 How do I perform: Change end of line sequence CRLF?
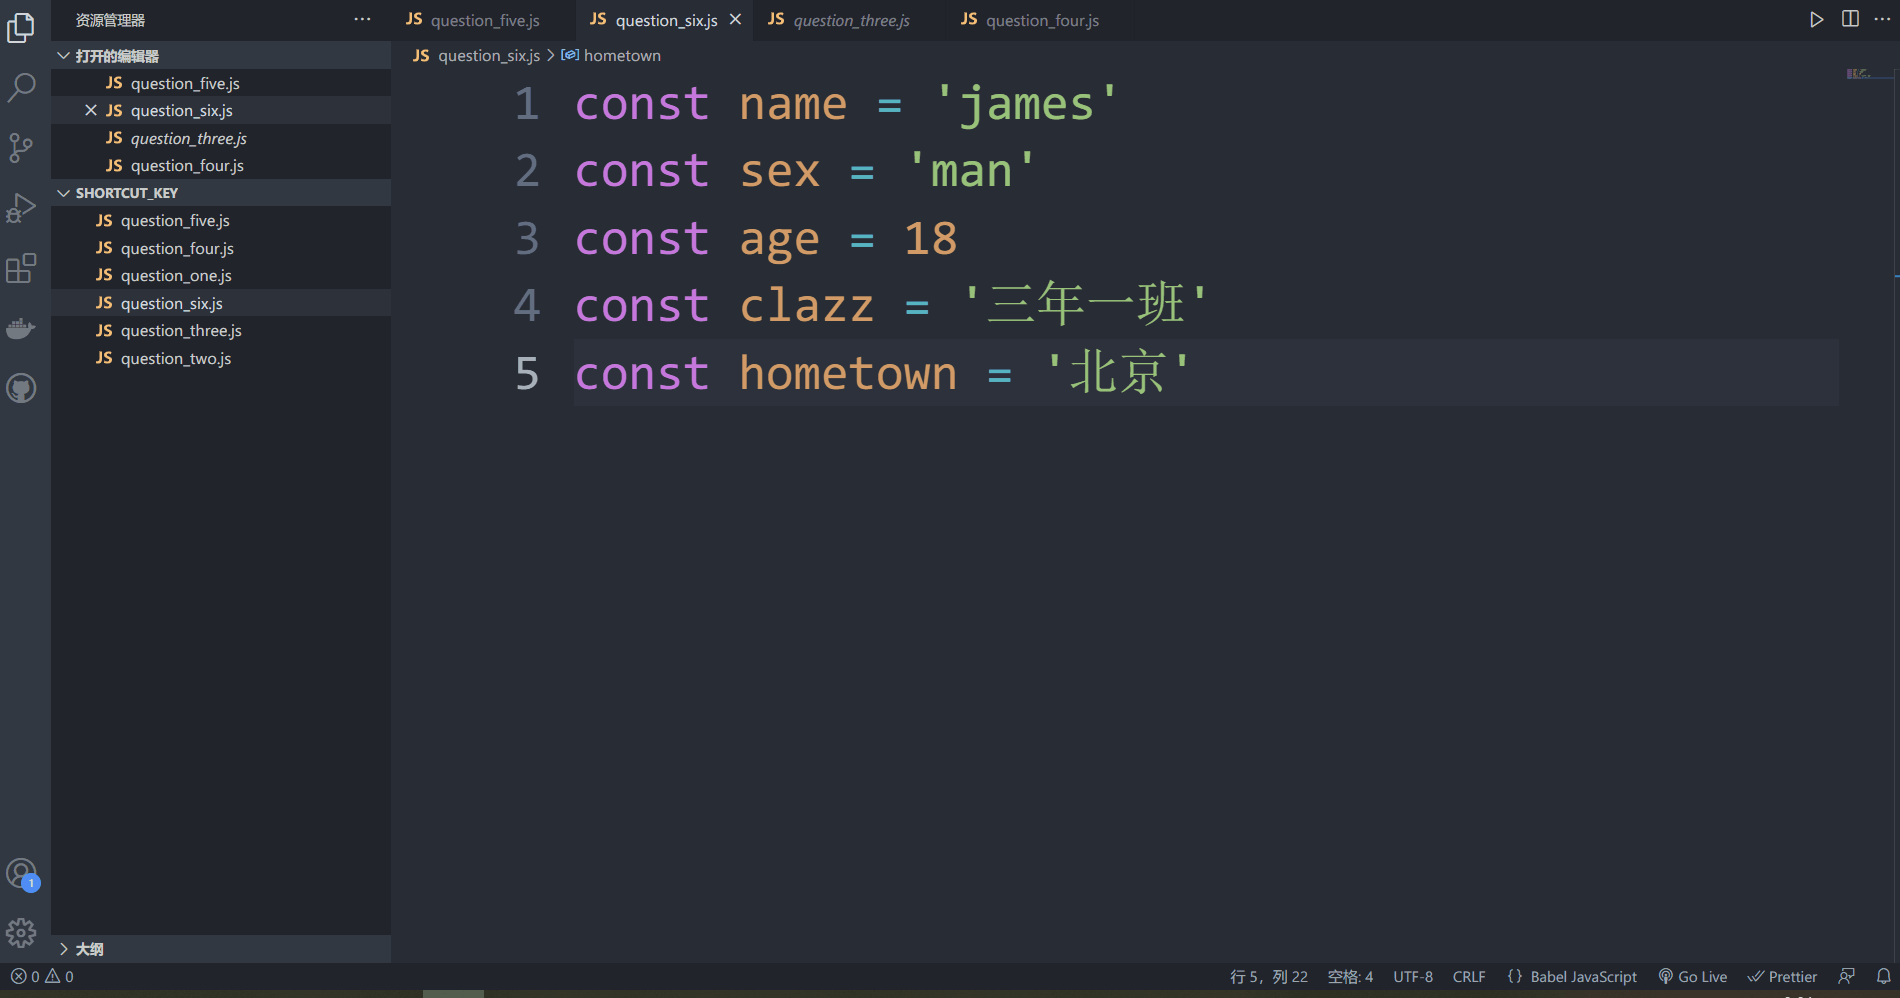point(1469,977)
